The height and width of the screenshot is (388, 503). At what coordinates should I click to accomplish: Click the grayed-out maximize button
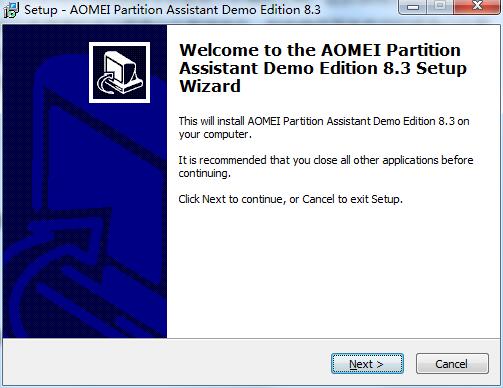[x=440, y=6]
